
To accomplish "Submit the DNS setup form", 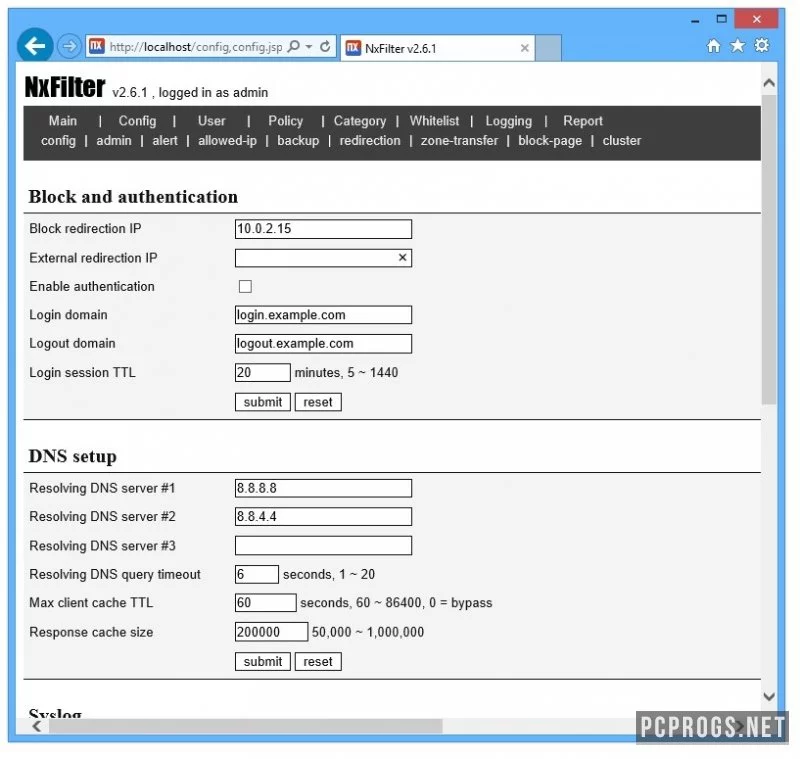I will (263, 662).
